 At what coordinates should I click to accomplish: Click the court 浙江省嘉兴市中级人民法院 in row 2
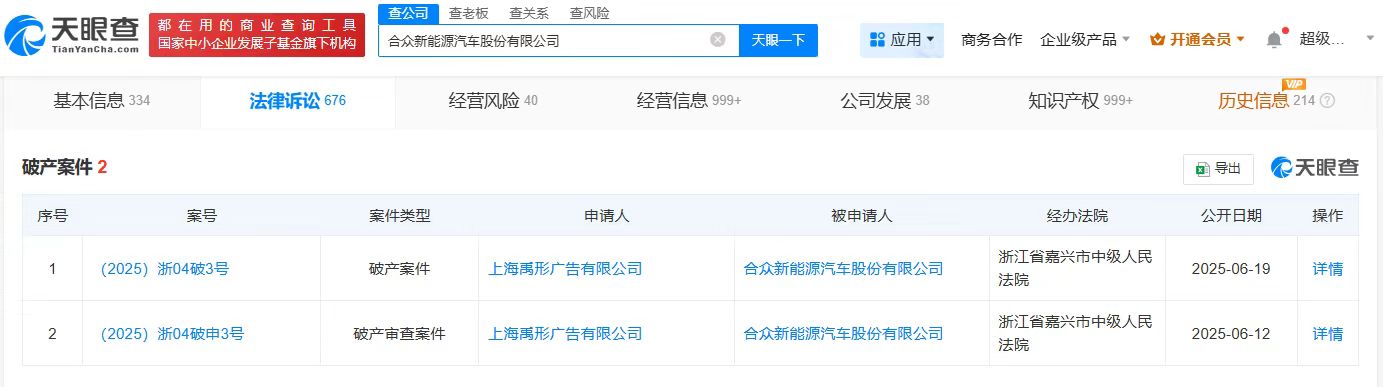(x=1076, y=333)
